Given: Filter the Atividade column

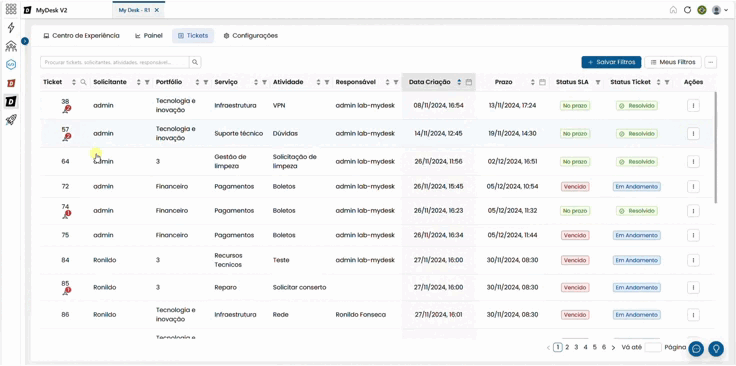Looking at the screenshot, I should point(327,82).
